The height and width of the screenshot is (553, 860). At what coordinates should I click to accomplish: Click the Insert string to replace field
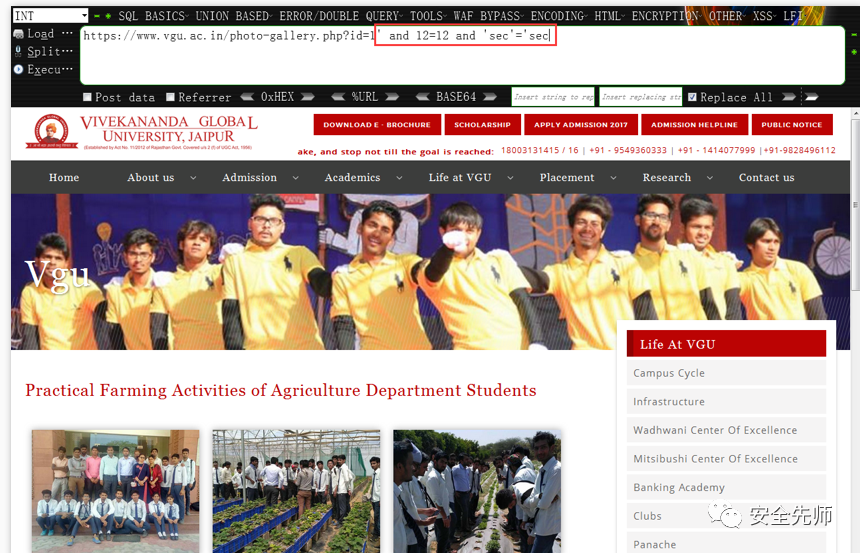tap(553, 97)
